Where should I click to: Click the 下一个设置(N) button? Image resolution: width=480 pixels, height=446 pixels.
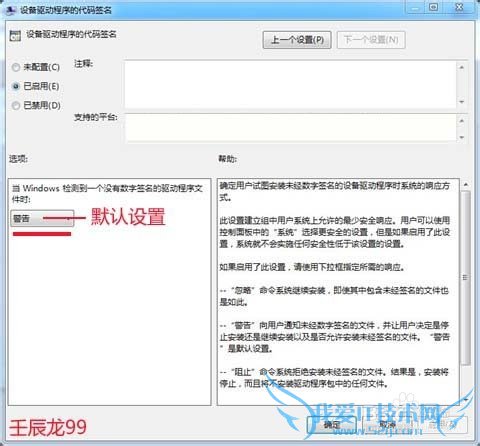click(371, 40)
